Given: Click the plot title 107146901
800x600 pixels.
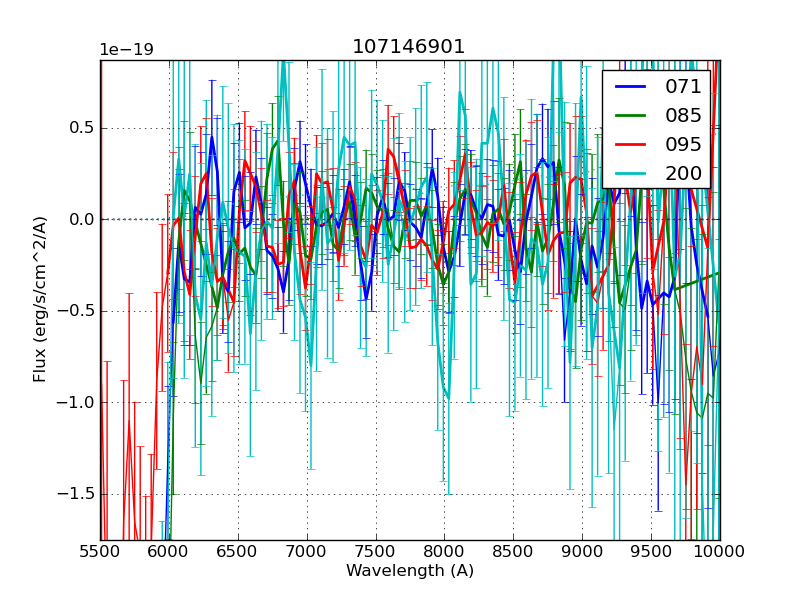Looking at the screenshot, I should pos(409,47).
